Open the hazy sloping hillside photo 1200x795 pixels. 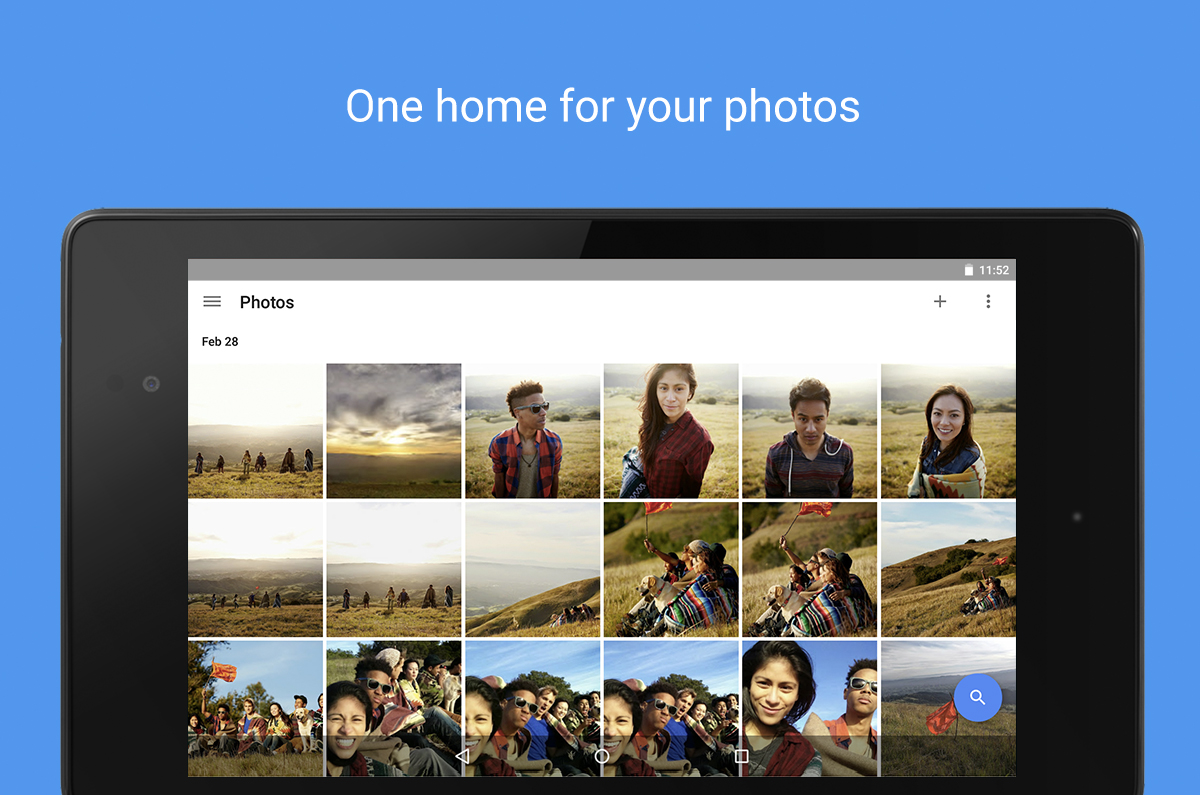click(532, 569)
